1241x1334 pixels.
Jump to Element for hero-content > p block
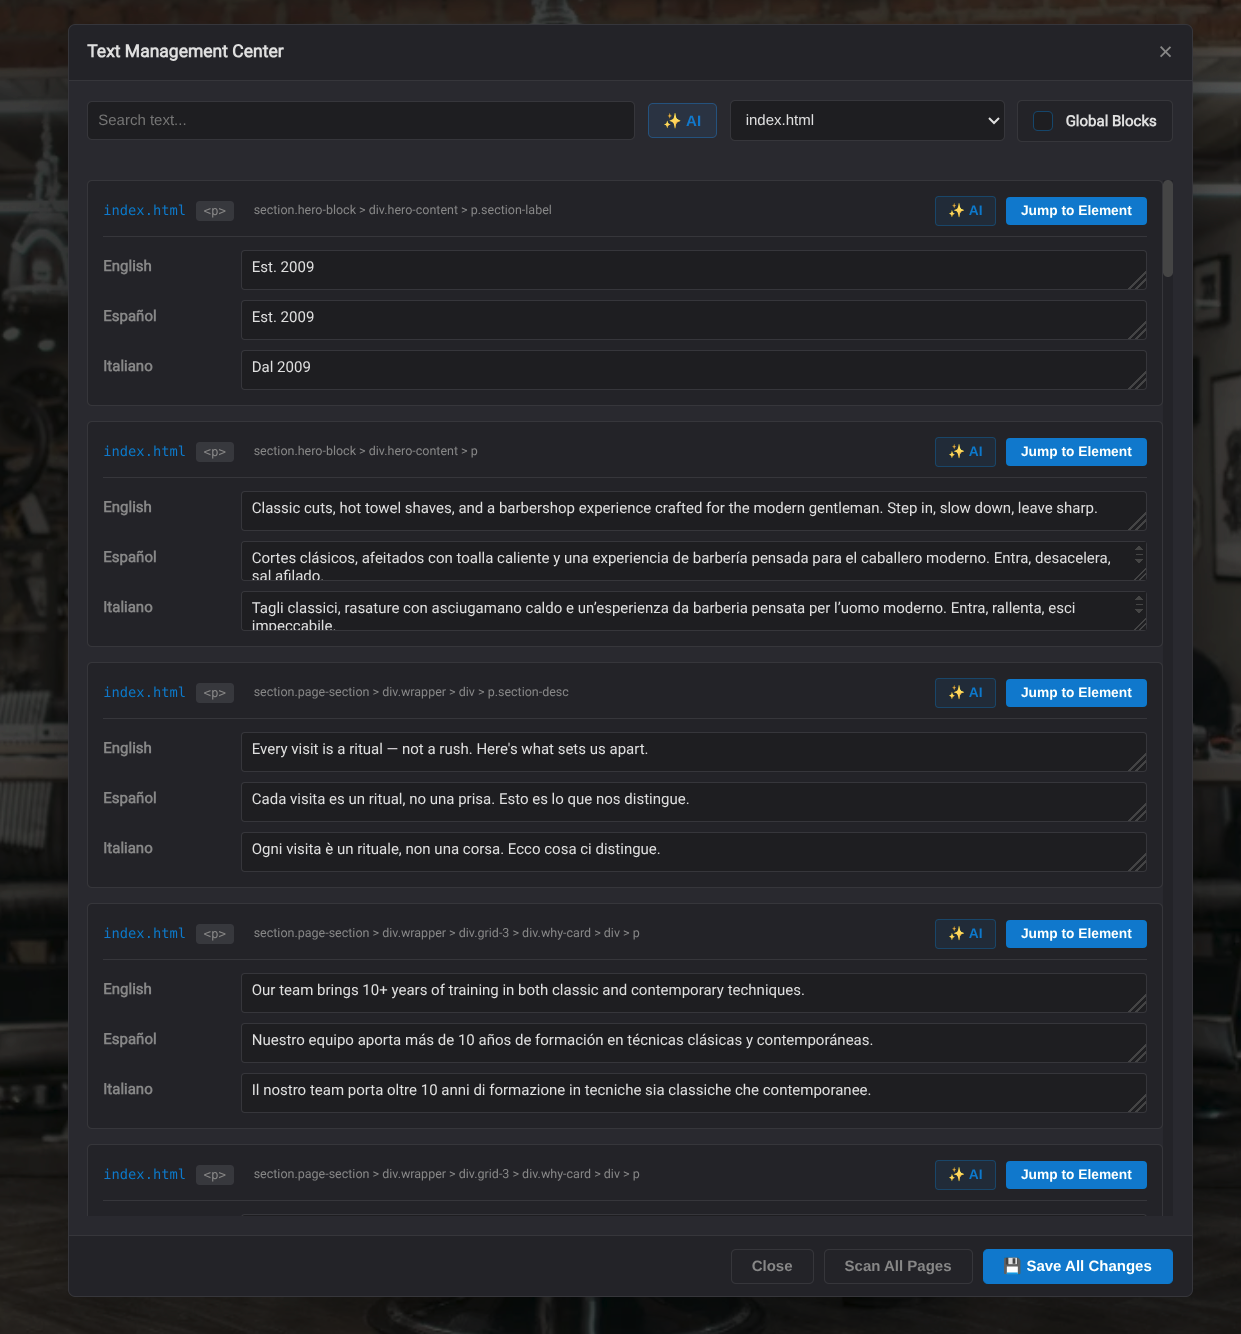[1076, 452]
